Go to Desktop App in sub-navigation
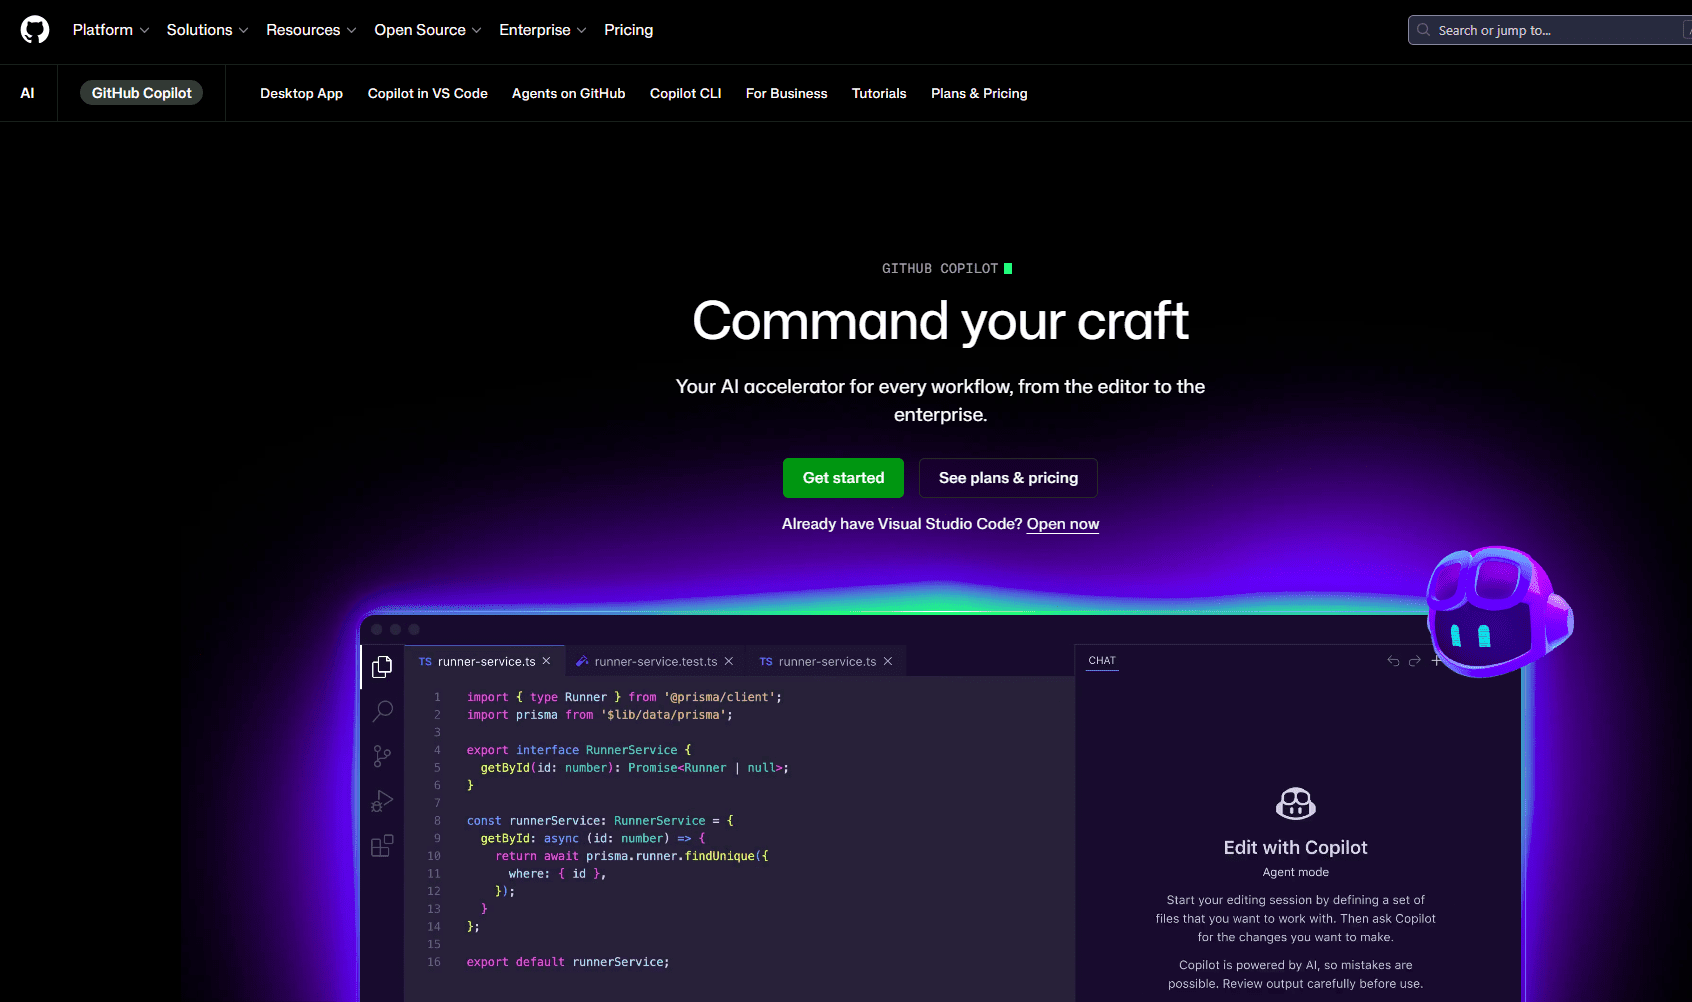 [301, 93]
